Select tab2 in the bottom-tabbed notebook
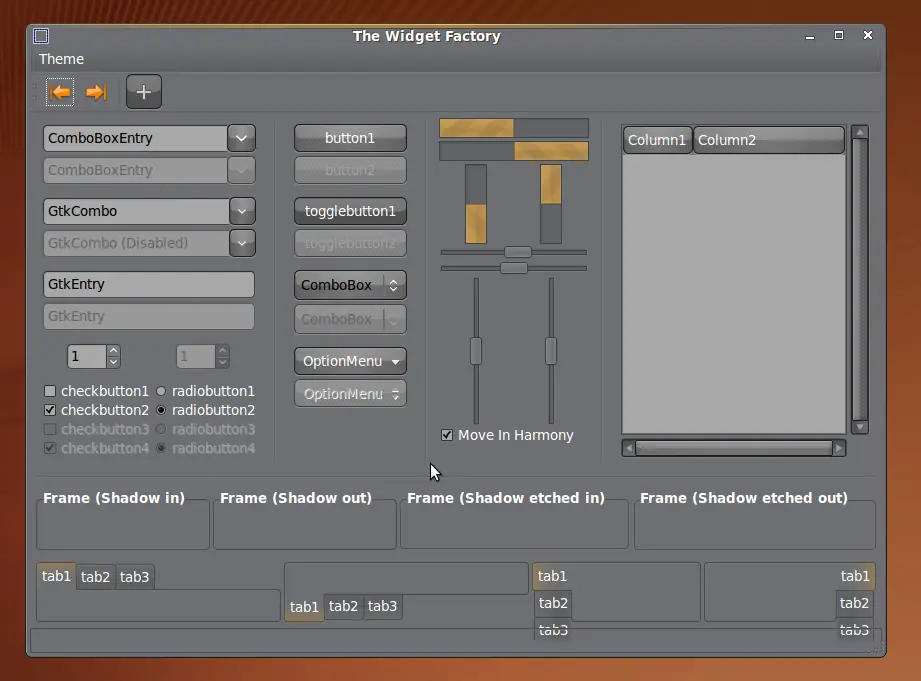This screenshot has height=681, width=921. point(343,606)
